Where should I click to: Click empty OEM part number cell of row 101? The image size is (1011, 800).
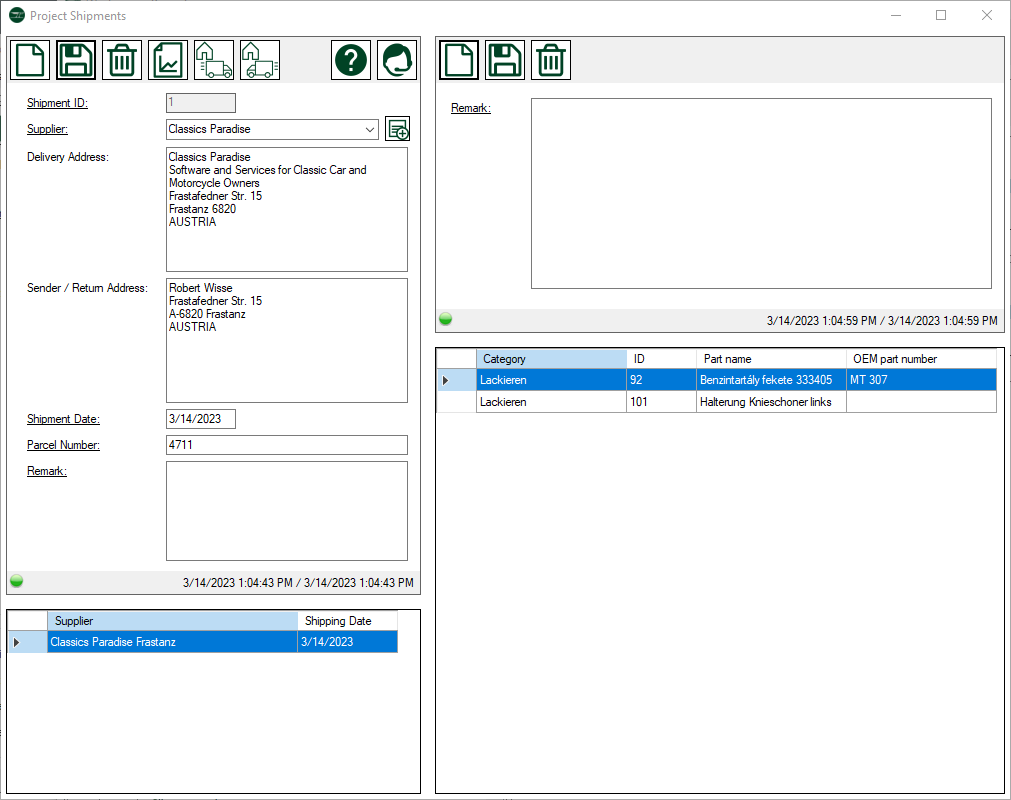[x=921, y=402]
